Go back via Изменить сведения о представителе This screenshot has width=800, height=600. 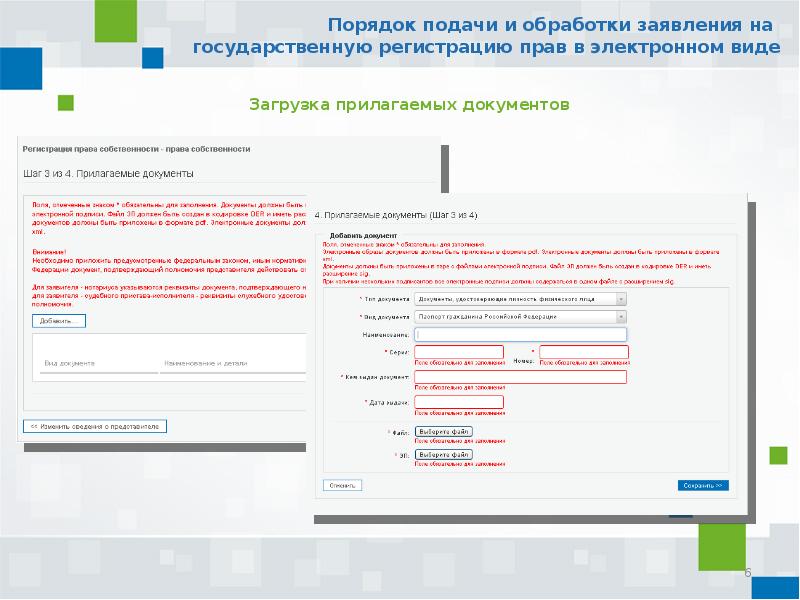95,426
